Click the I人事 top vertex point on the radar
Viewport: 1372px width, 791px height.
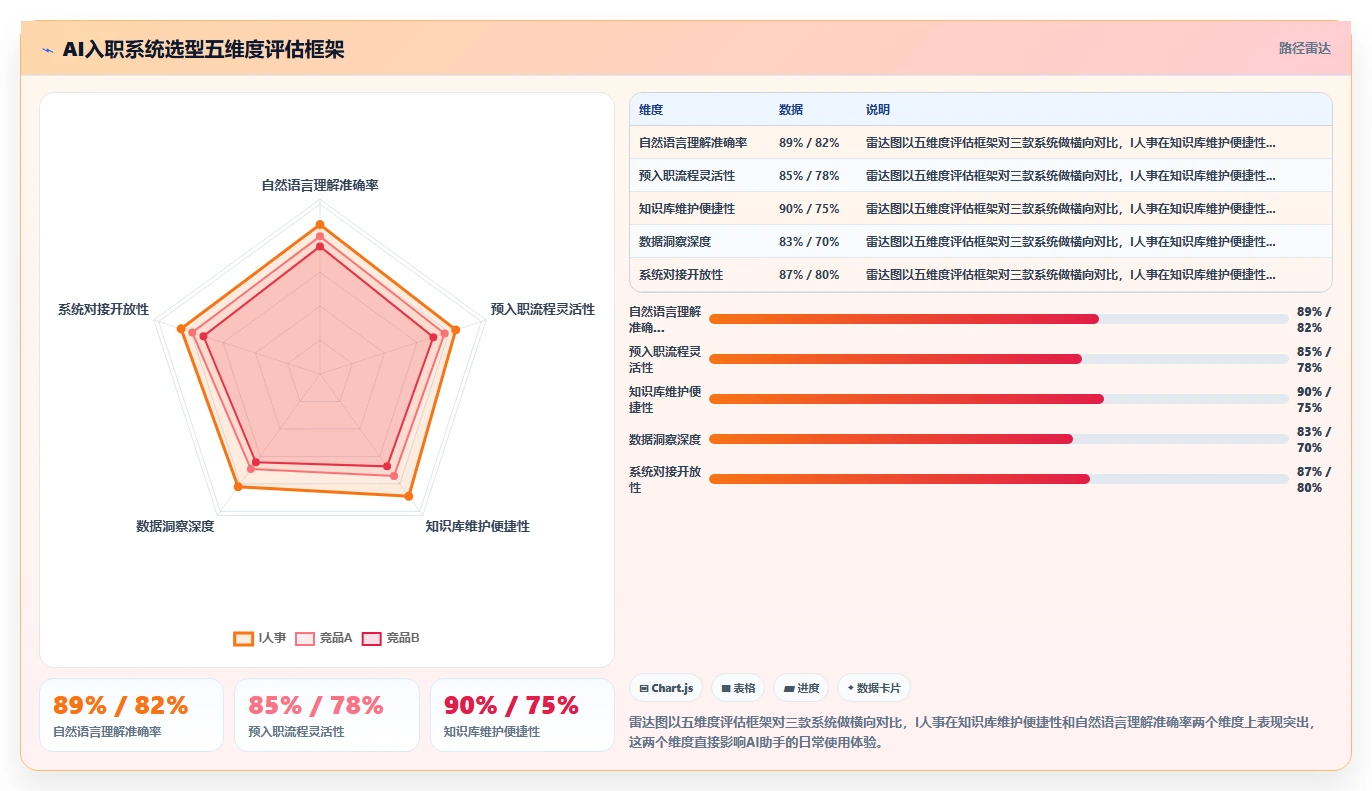point(320,224)
